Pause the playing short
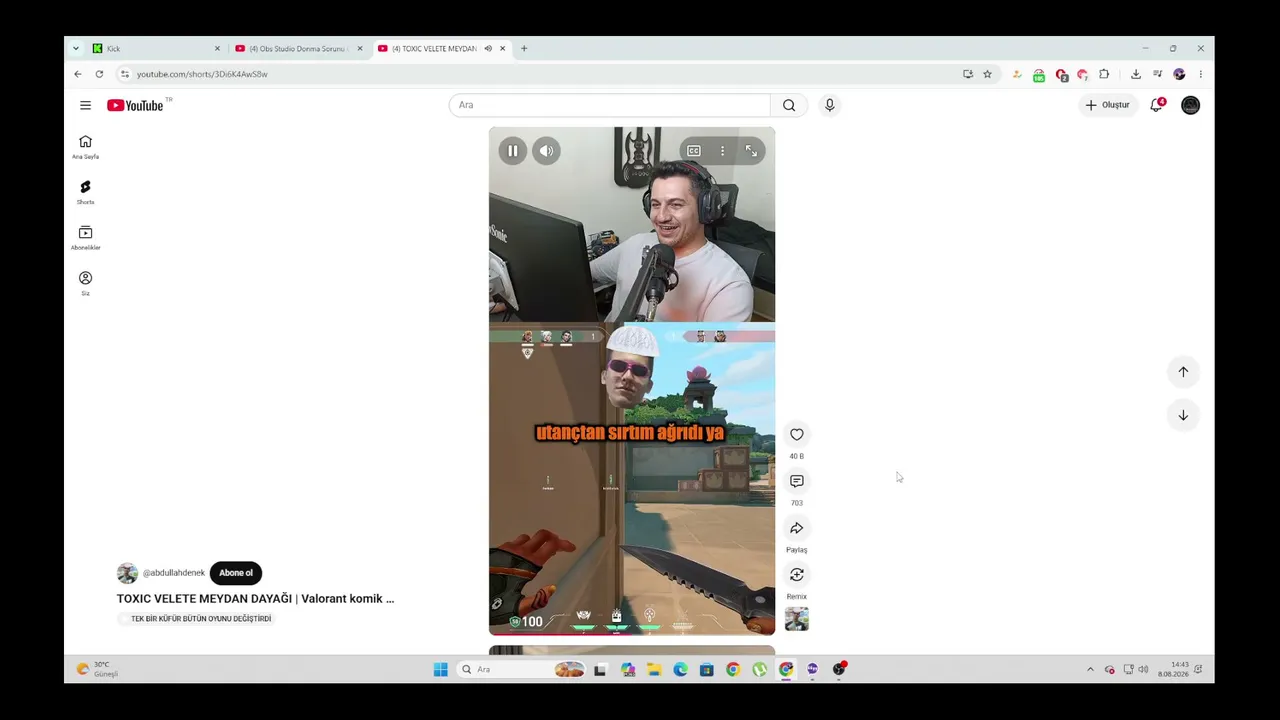Screen dimensions: 1280x720 513,151
